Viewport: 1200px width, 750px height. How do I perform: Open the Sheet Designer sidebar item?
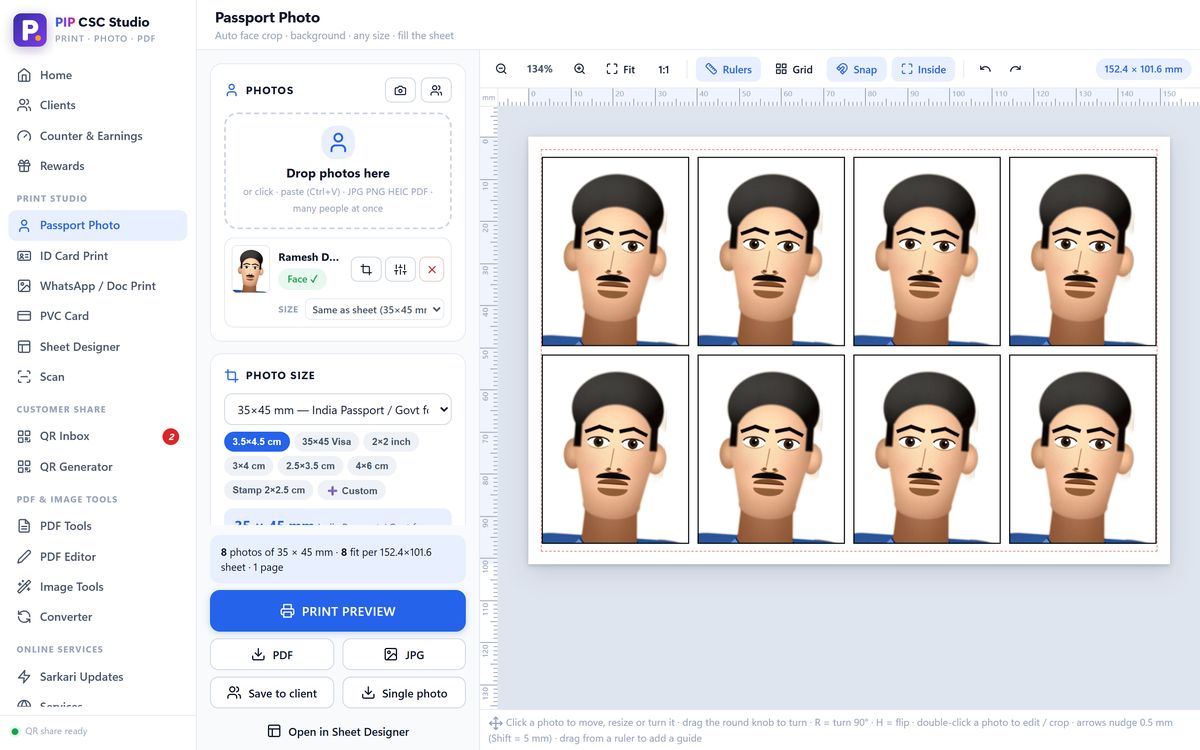coord(98,347)
